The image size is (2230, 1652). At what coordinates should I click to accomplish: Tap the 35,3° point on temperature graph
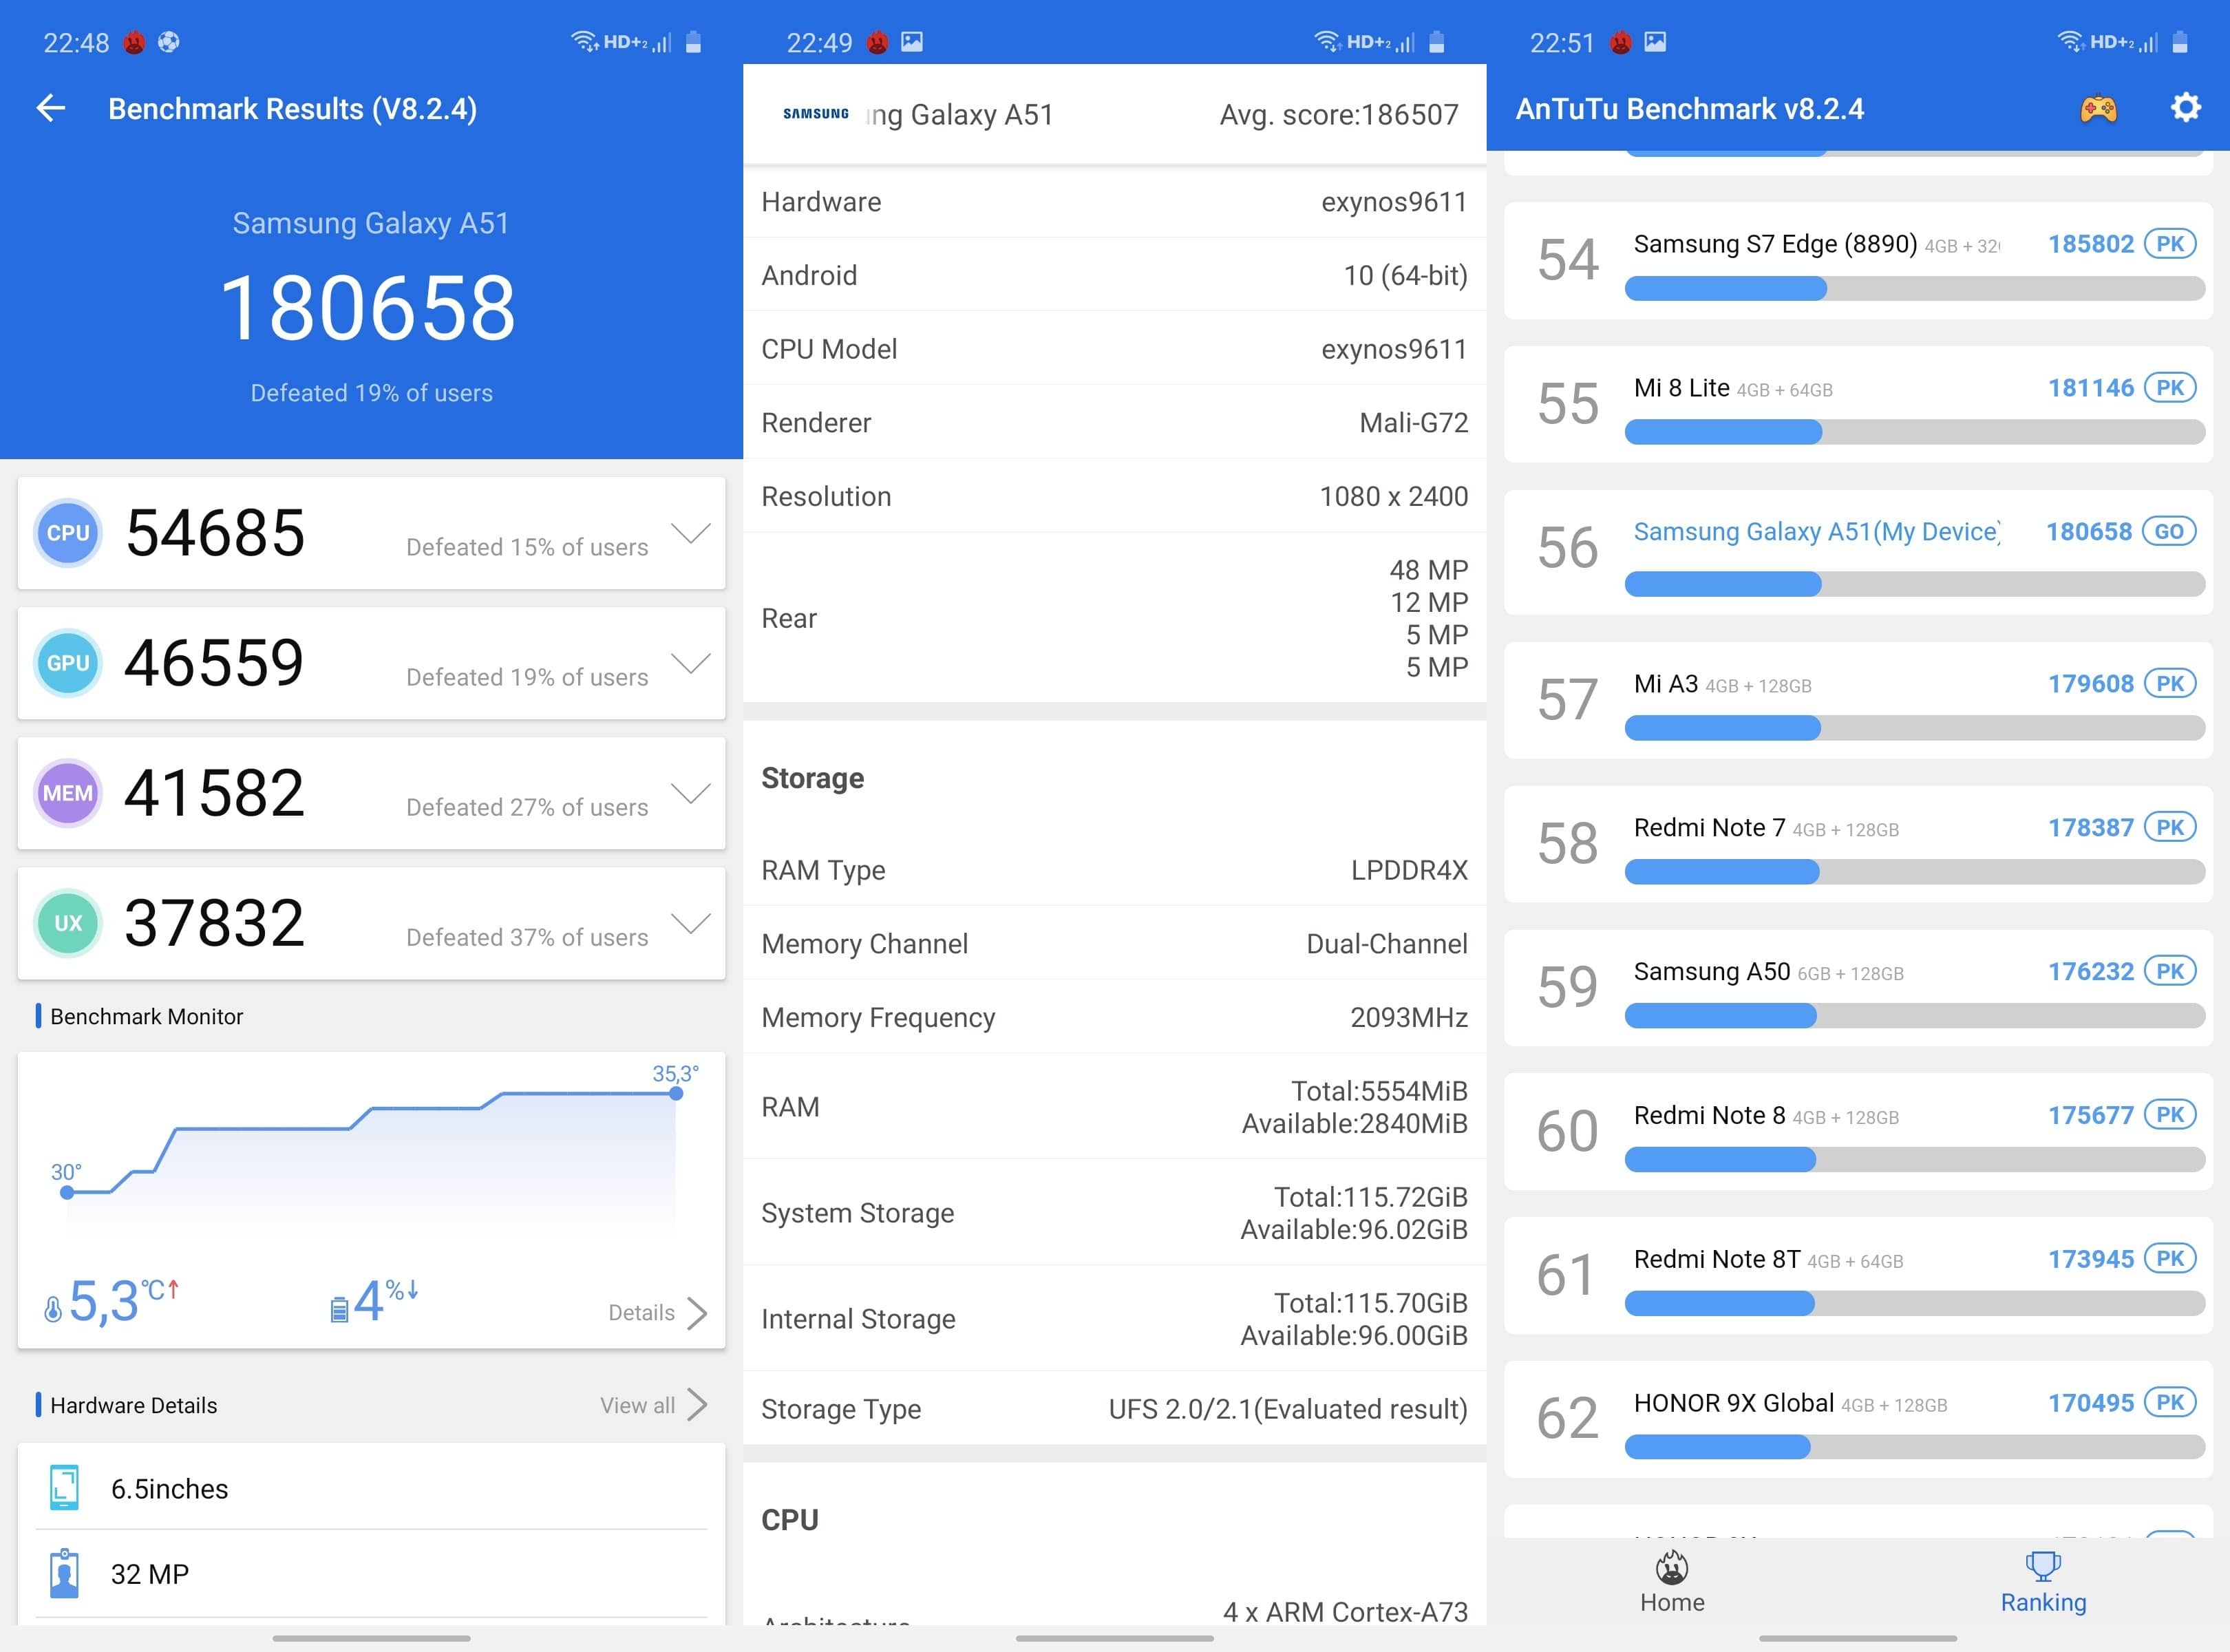coord(676,1093)
